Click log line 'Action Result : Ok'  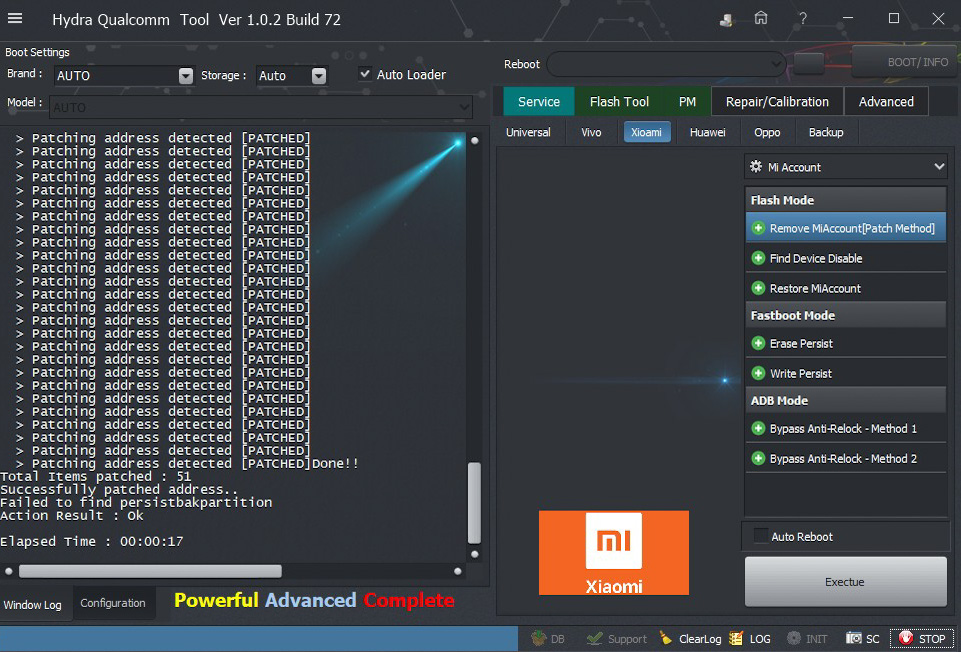click(x=72, y=515)
